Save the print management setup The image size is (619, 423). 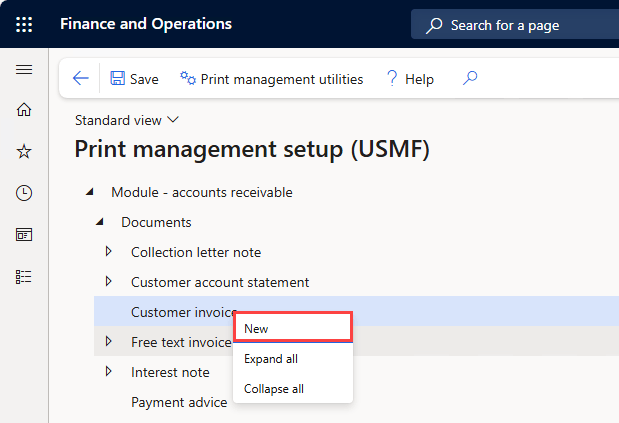point(134,79)
